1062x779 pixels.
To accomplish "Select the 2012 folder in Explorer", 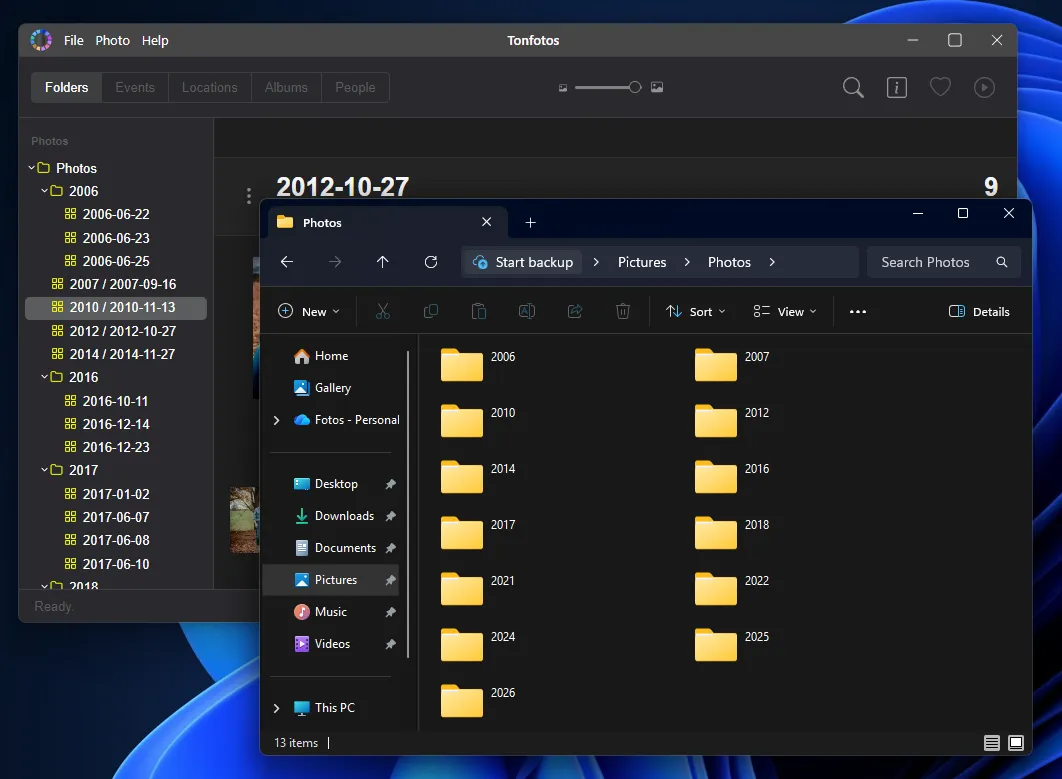I will point(734,420).
